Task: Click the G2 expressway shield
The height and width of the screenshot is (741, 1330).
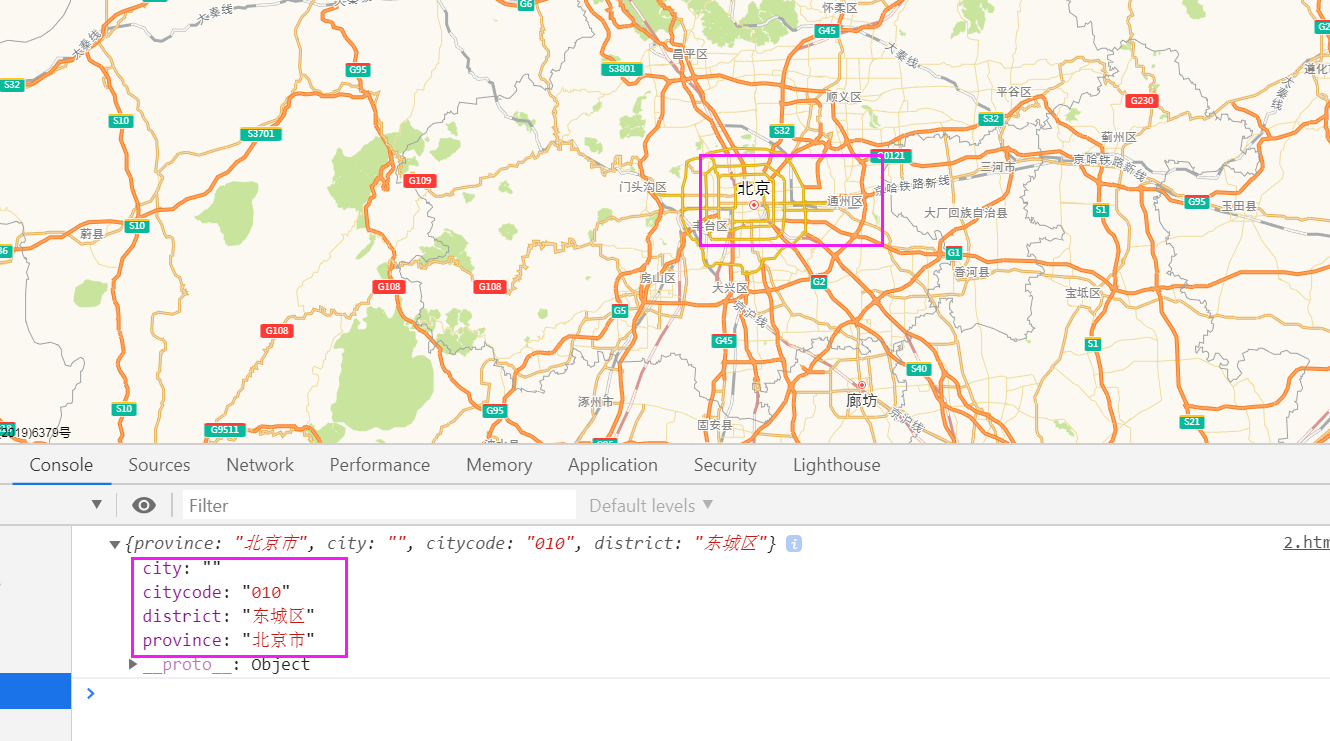Action: tap(819, 282)
